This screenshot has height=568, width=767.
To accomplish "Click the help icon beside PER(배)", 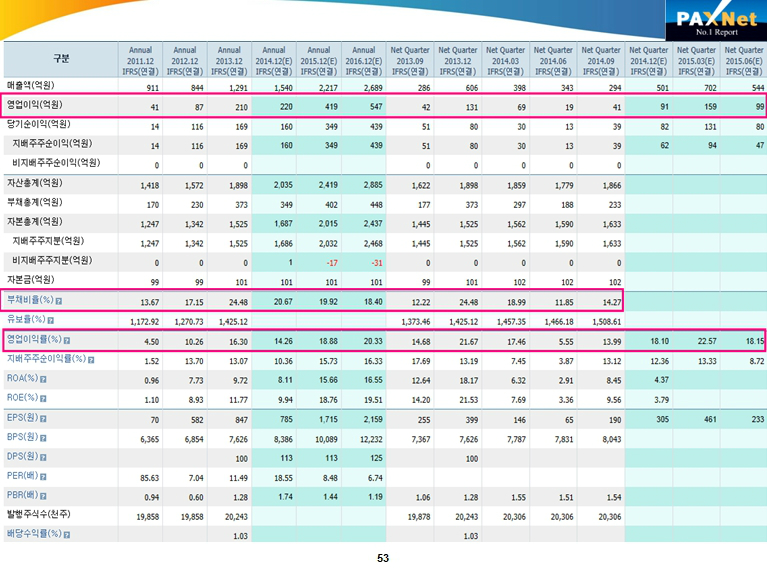I will (x=43, y=476).
